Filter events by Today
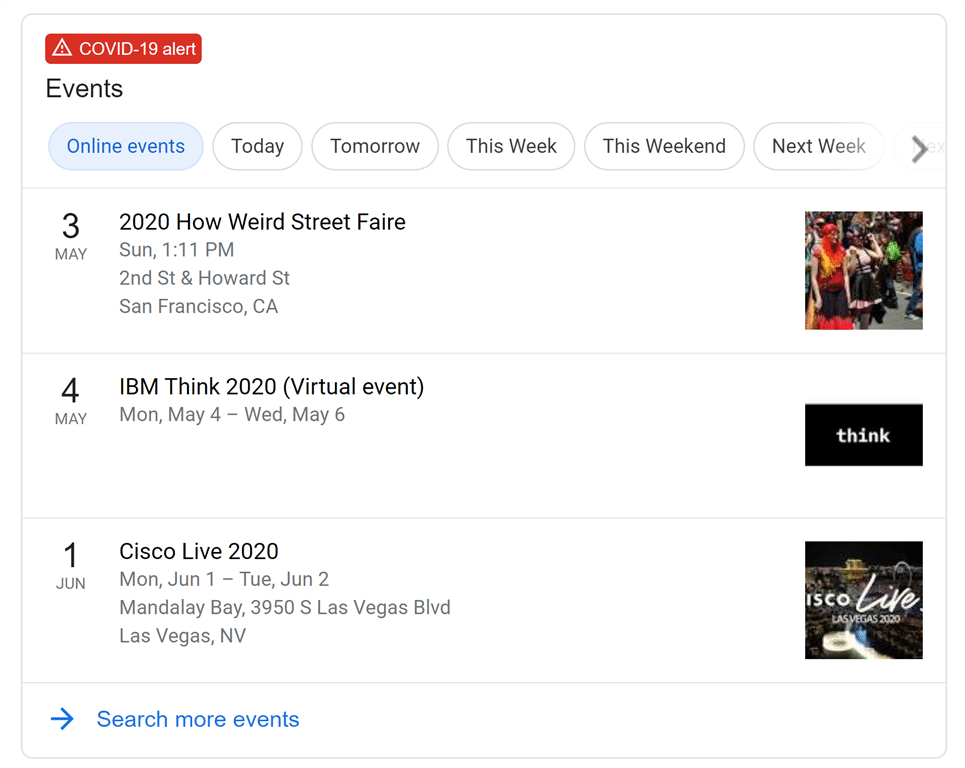The image size is (965, 768). (257, 146)
